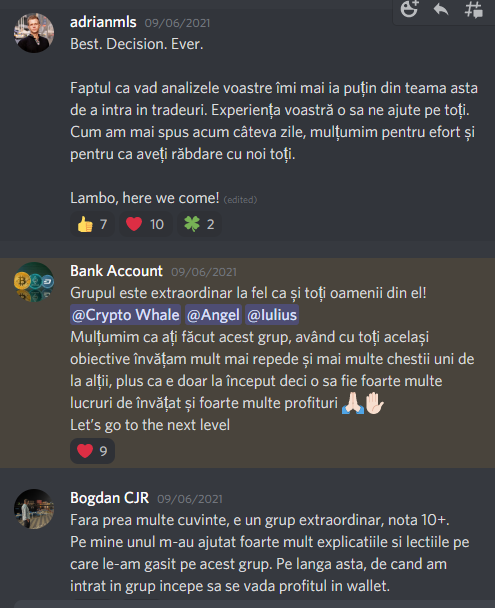Click timestamp on Bogdan CJR message
The height and width of the screenshot is (608, 495).
190,499
